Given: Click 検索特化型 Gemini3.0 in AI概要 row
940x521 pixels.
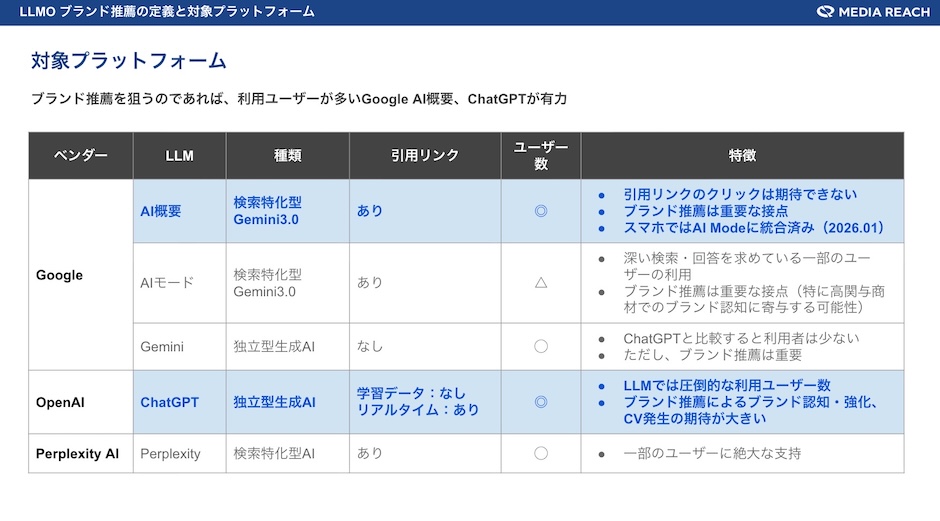Looking at the screenshot, I should click(267, 211).
